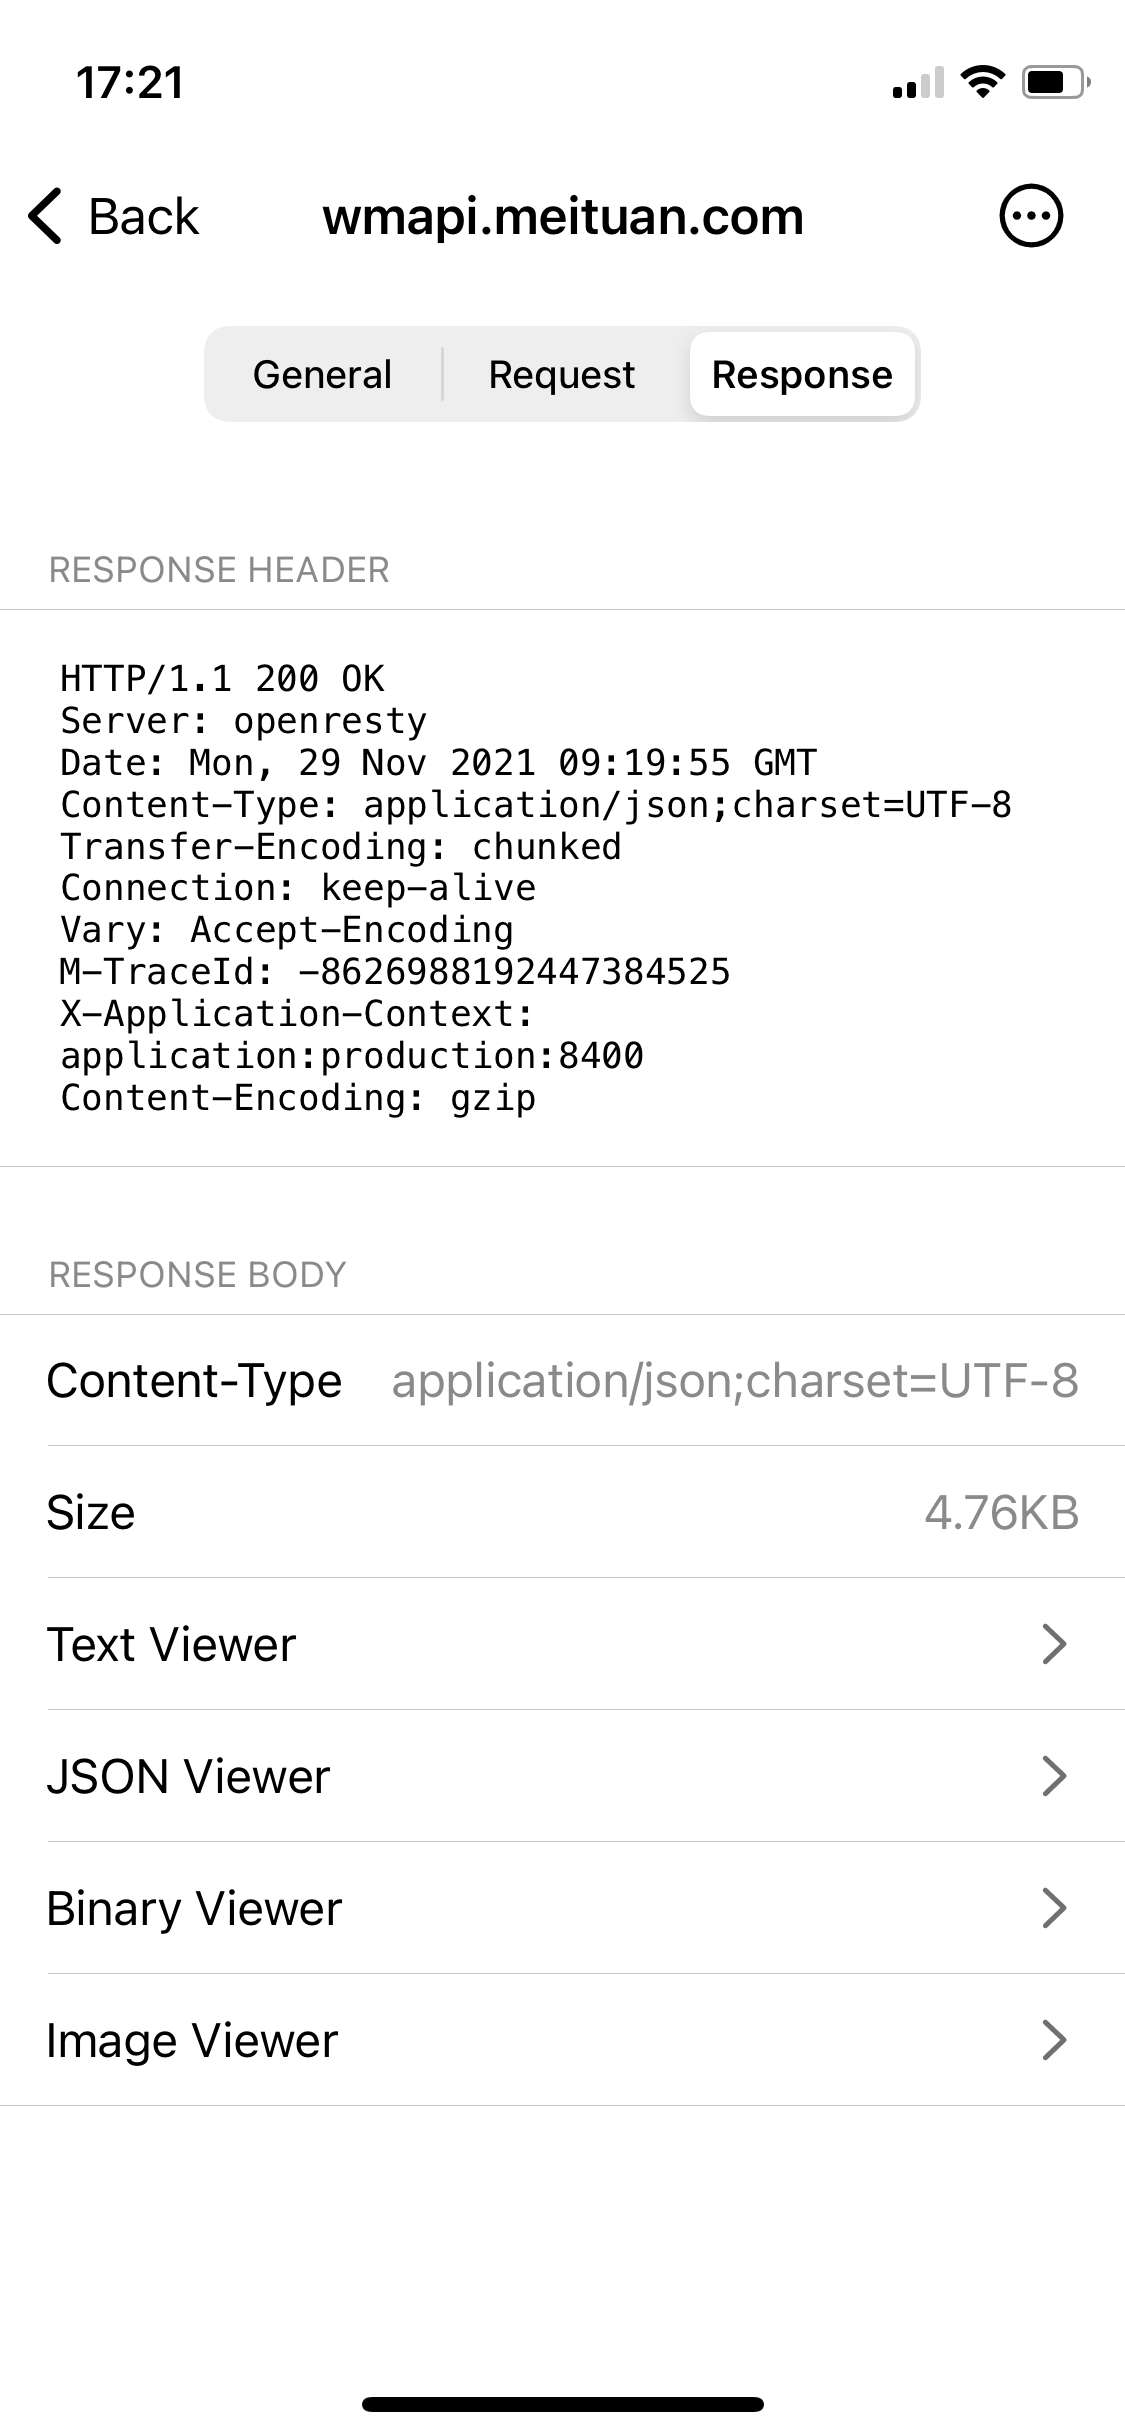The width and height of the screenshot is (1125, 2436).
Task: Tap the response header HTTP/1.1 200 OK text
Action: [224, 678]
